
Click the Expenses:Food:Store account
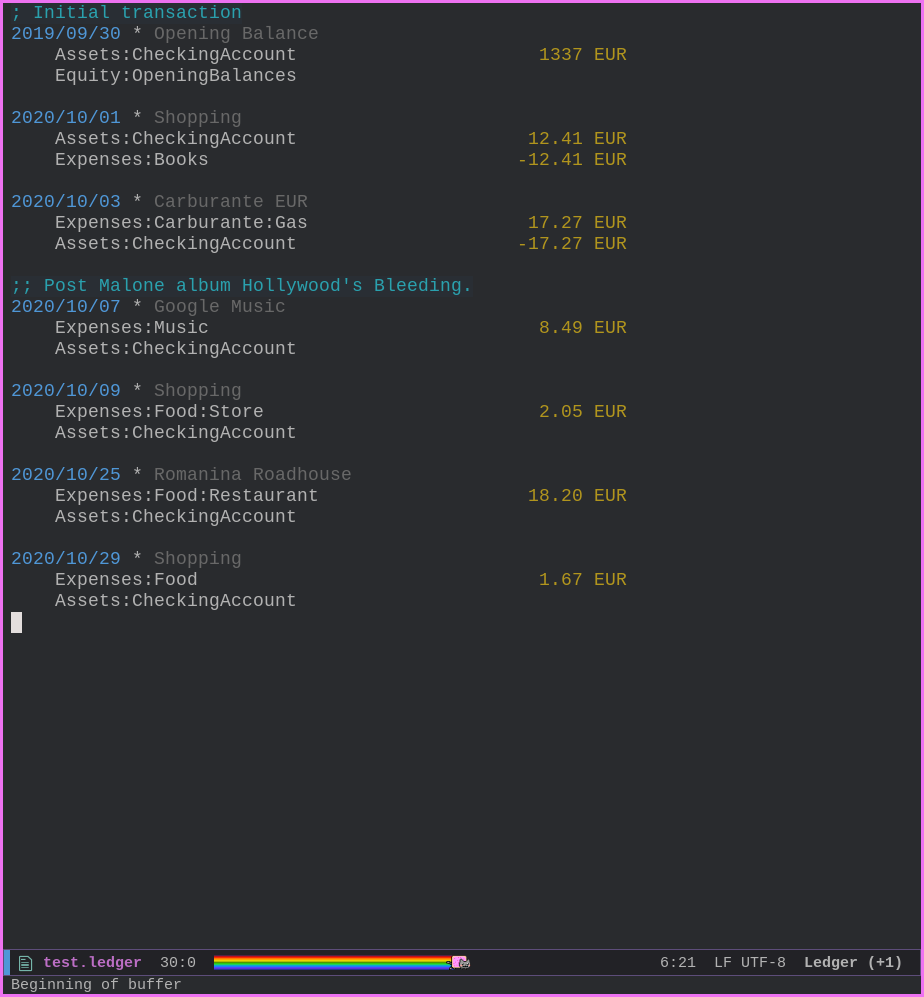pos(159,411)
